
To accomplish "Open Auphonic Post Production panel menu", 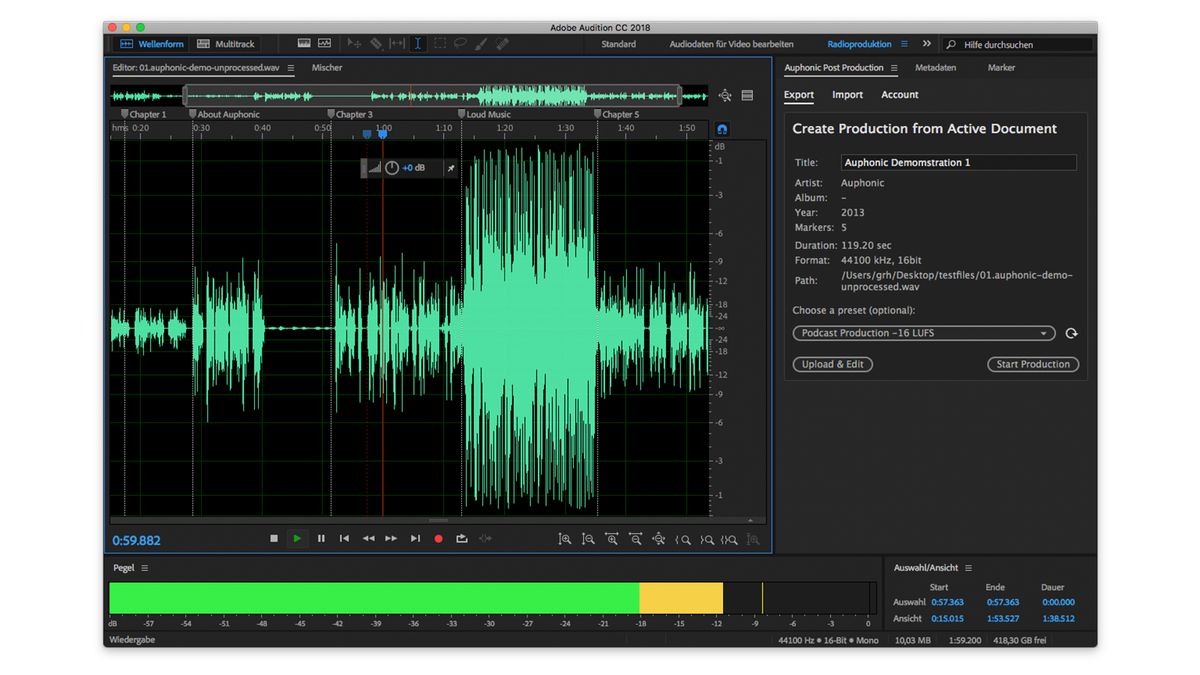I will (894, 68).
